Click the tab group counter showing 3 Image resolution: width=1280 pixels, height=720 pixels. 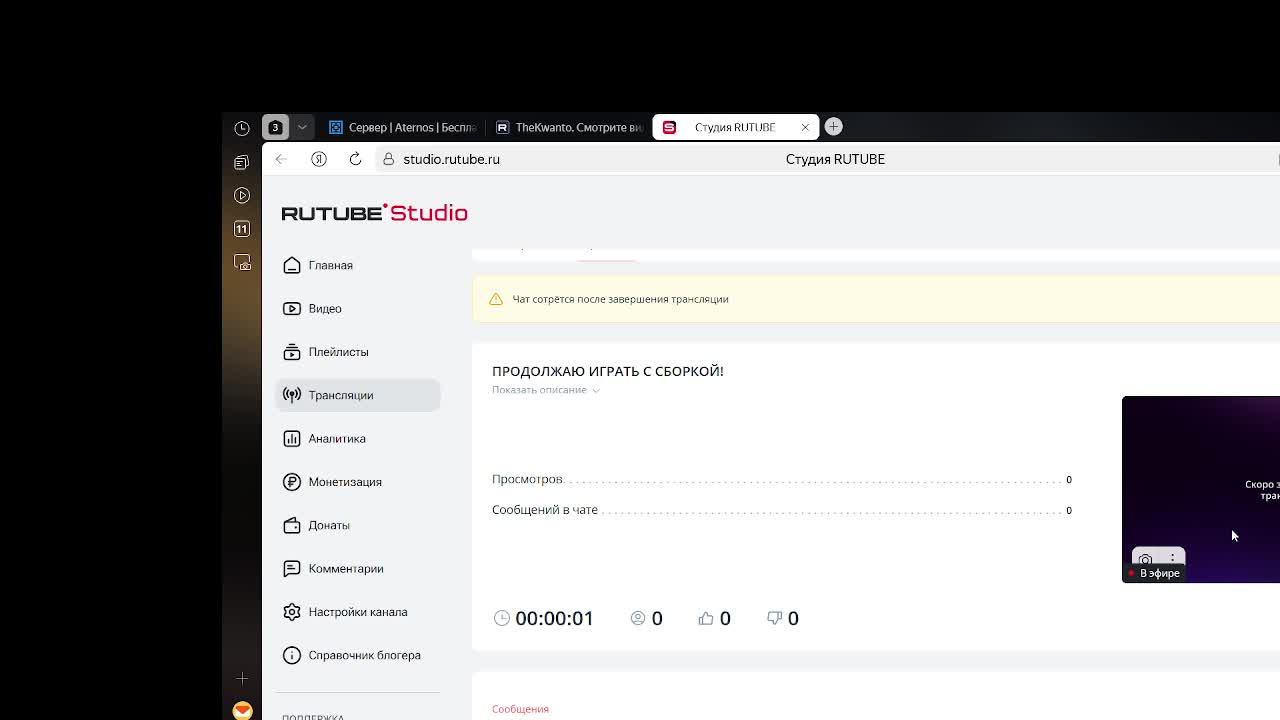point(275,127)
